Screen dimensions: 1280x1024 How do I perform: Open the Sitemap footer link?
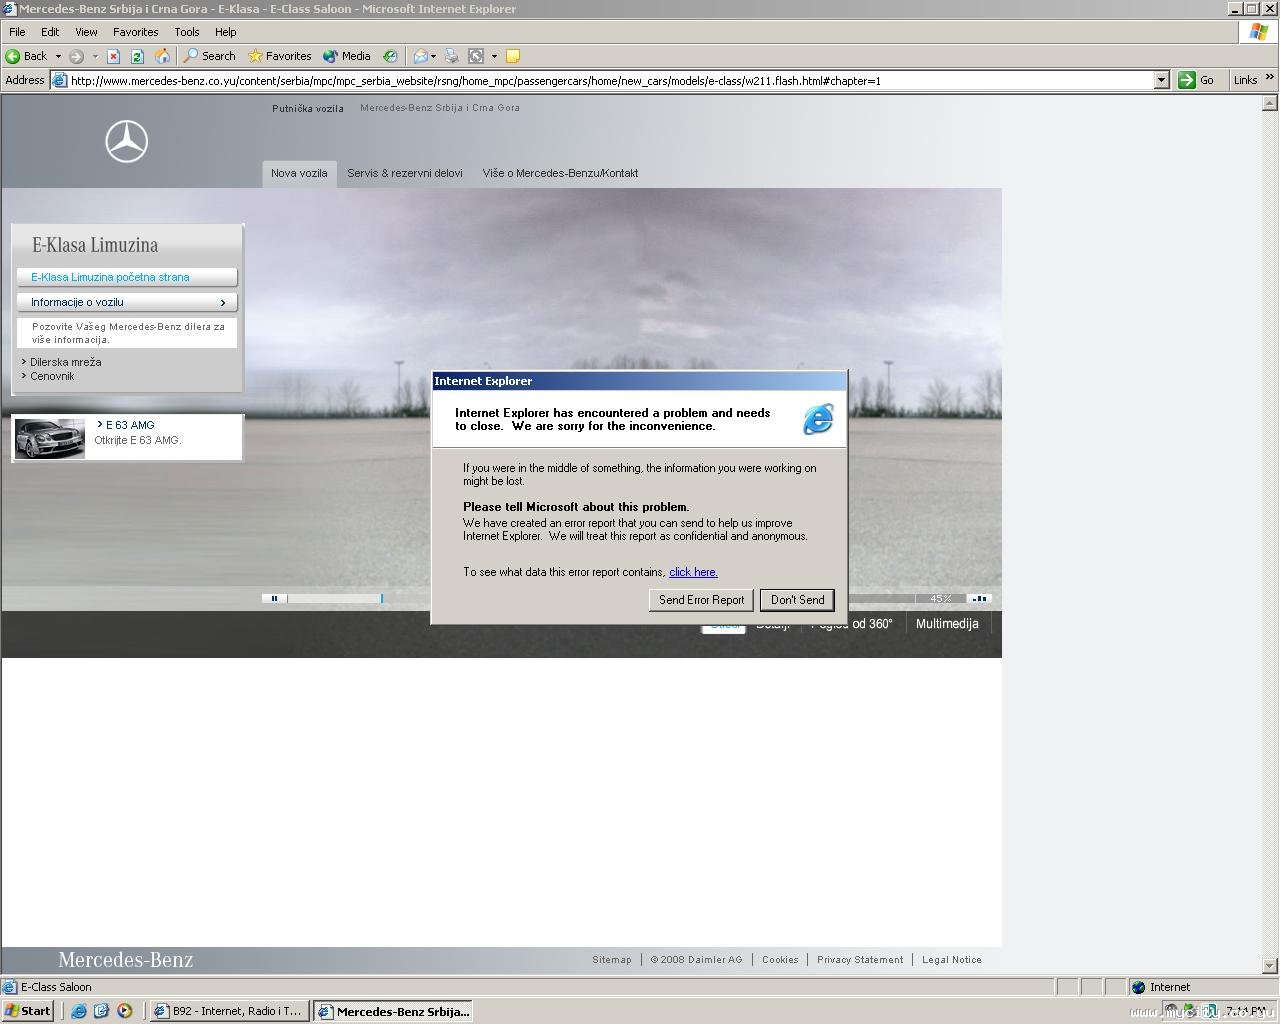(x=612, y=960)
